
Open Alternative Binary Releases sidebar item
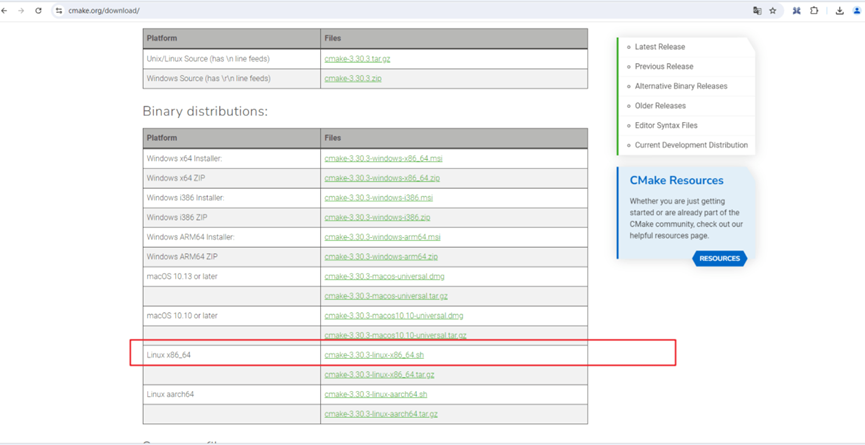point(681,87)
